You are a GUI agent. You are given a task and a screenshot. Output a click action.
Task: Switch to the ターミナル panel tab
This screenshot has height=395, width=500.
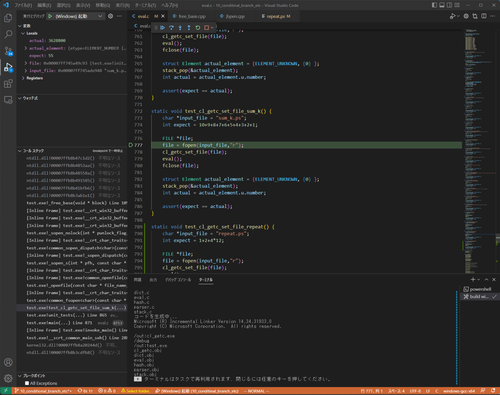pos(206,280)
